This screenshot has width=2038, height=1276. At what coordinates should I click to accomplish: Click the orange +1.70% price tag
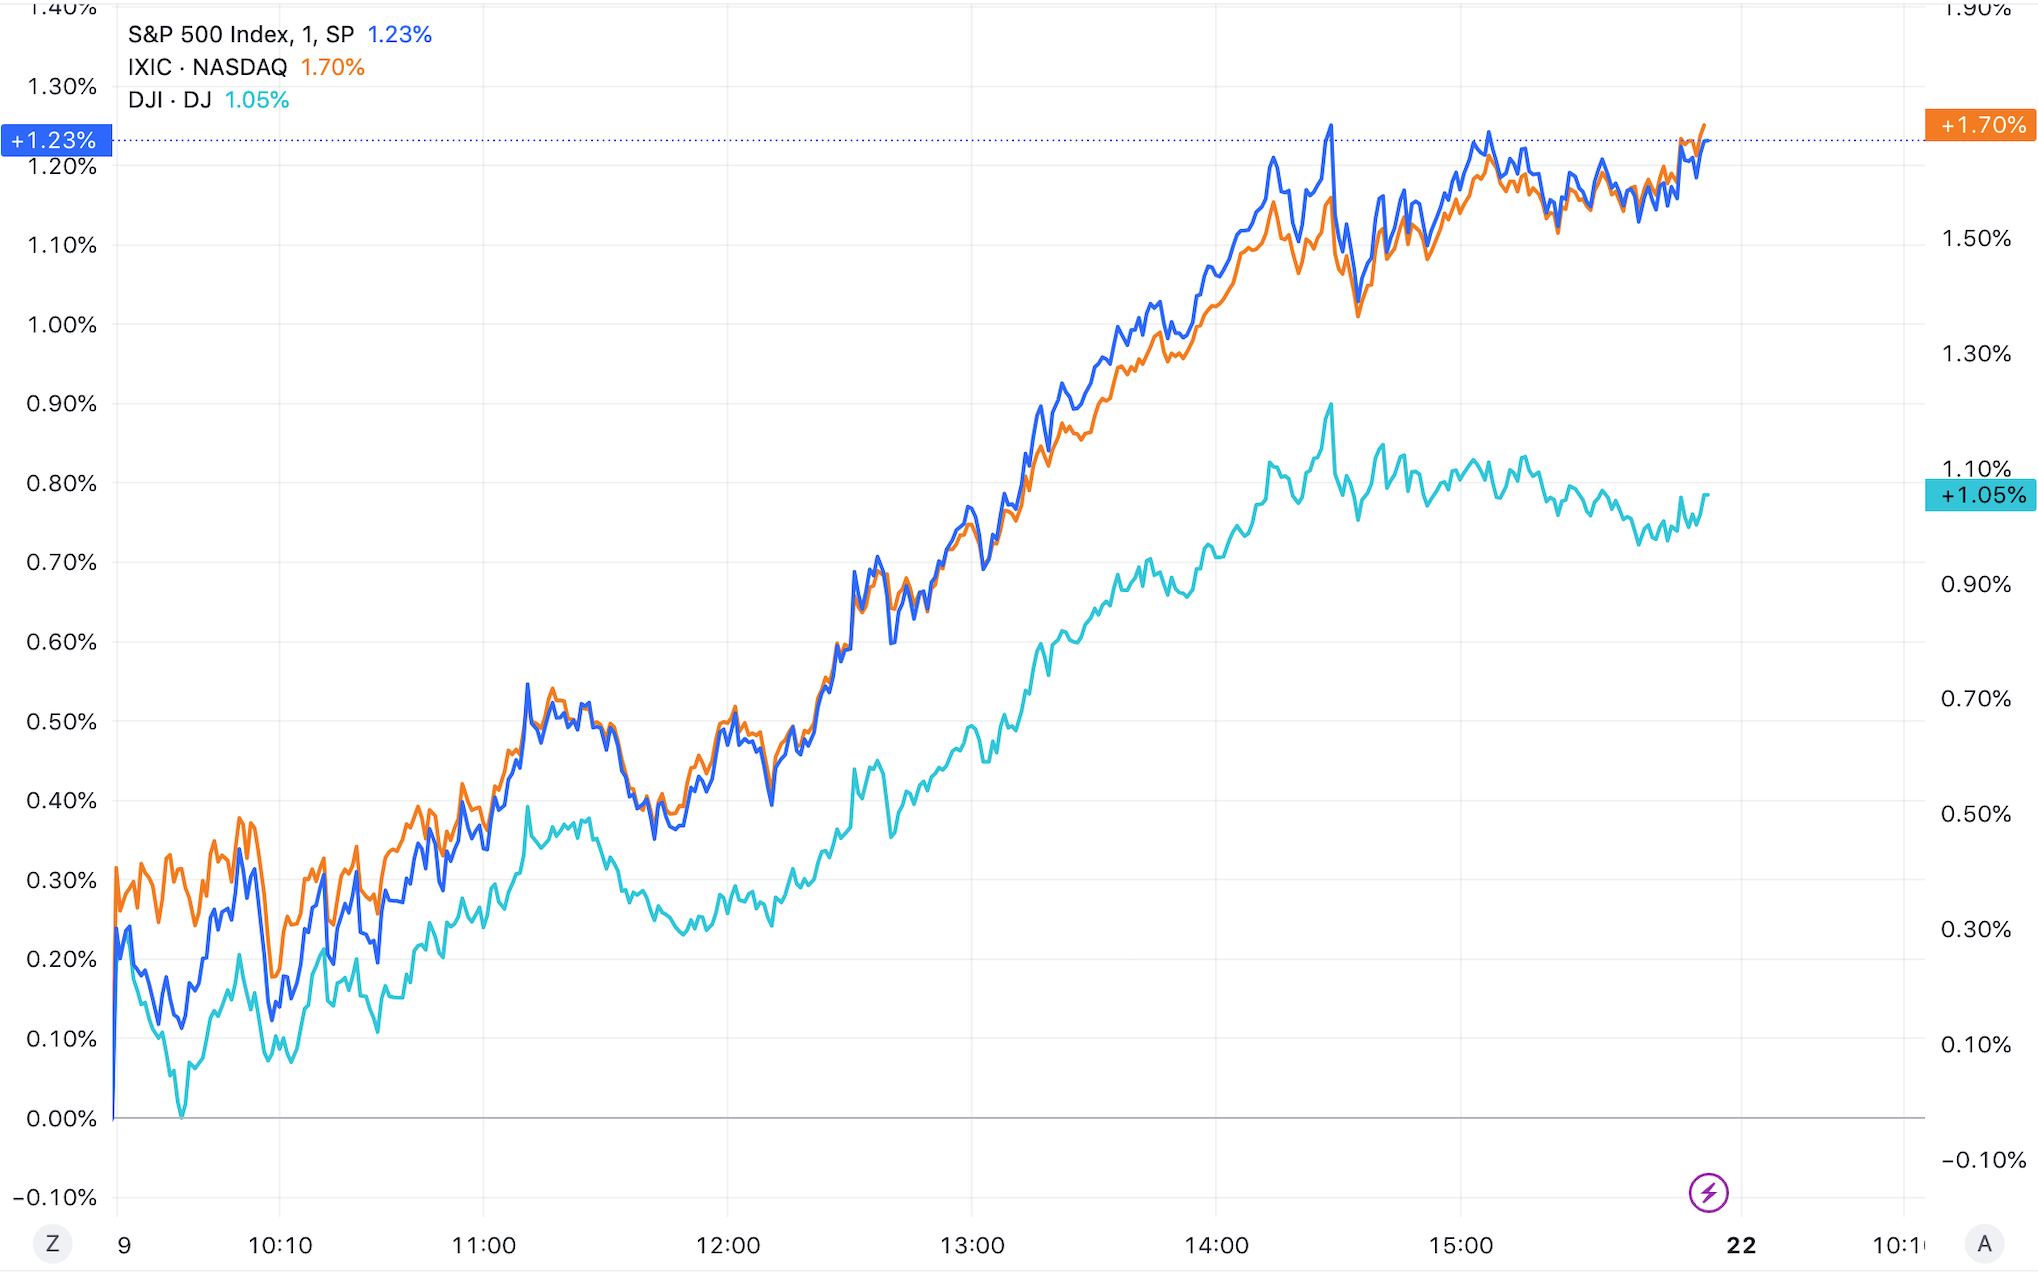[x=1980, y=125]
